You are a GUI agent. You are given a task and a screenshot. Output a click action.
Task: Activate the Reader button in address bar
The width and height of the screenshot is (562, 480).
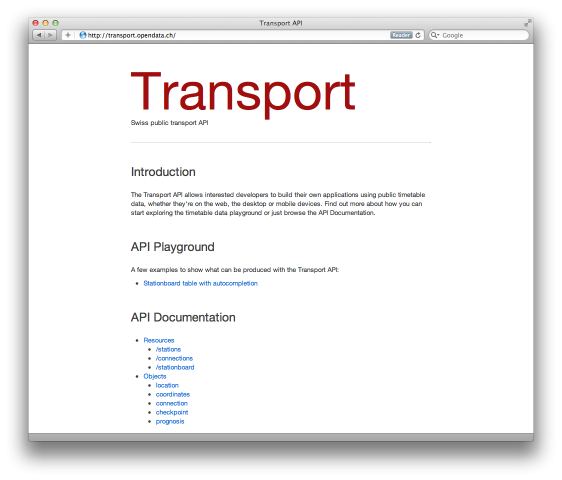[x=401, y=35]
